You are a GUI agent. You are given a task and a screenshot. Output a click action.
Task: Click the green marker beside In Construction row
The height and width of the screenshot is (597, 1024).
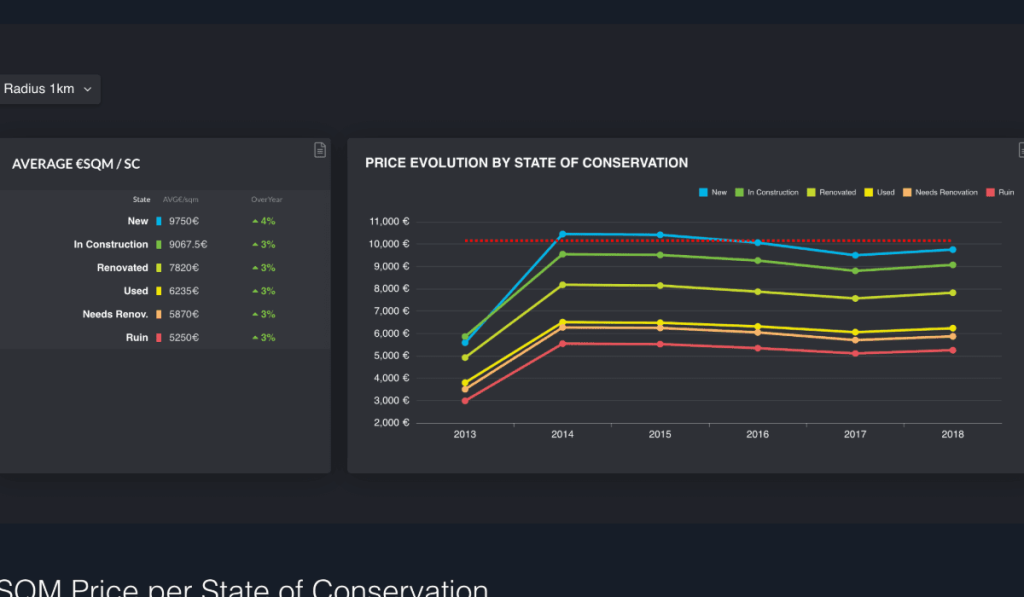click(x=158, y=244)
